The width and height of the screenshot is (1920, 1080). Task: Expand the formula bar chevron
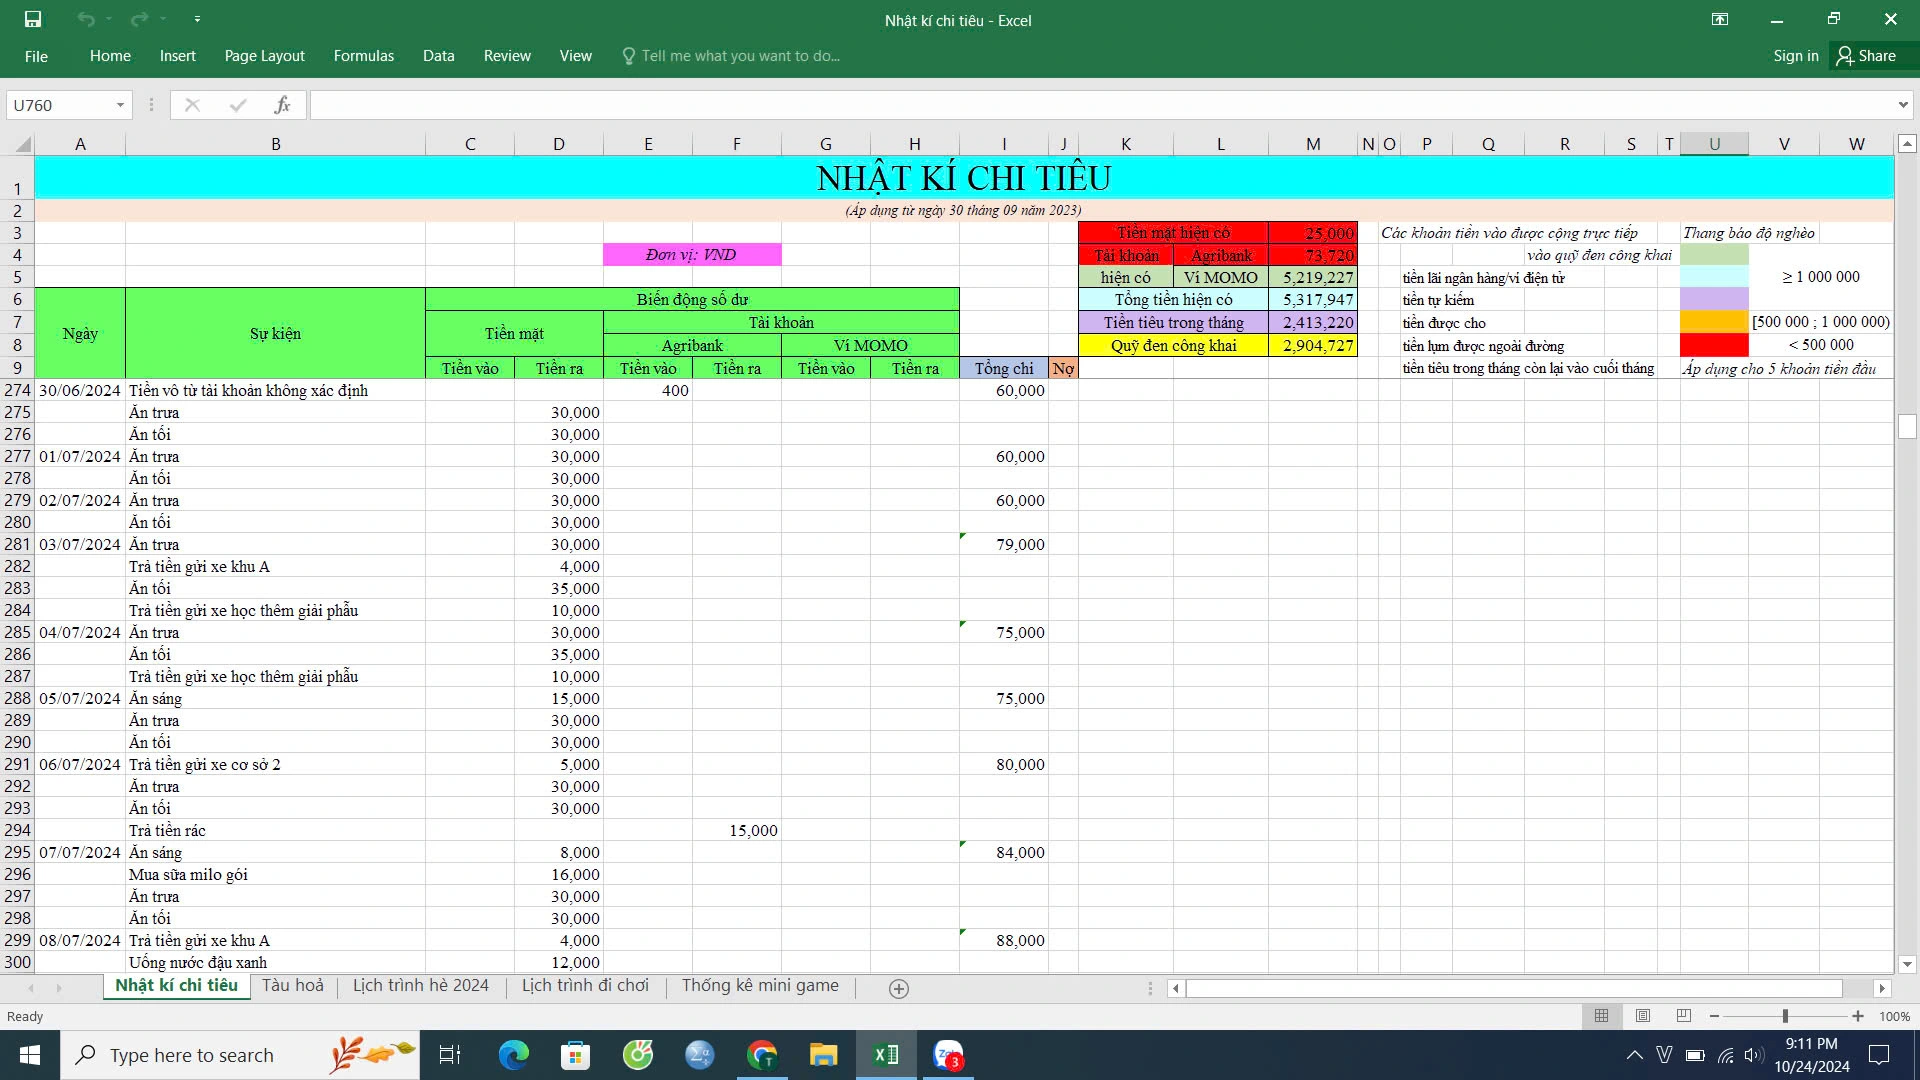coord(1902,105)
